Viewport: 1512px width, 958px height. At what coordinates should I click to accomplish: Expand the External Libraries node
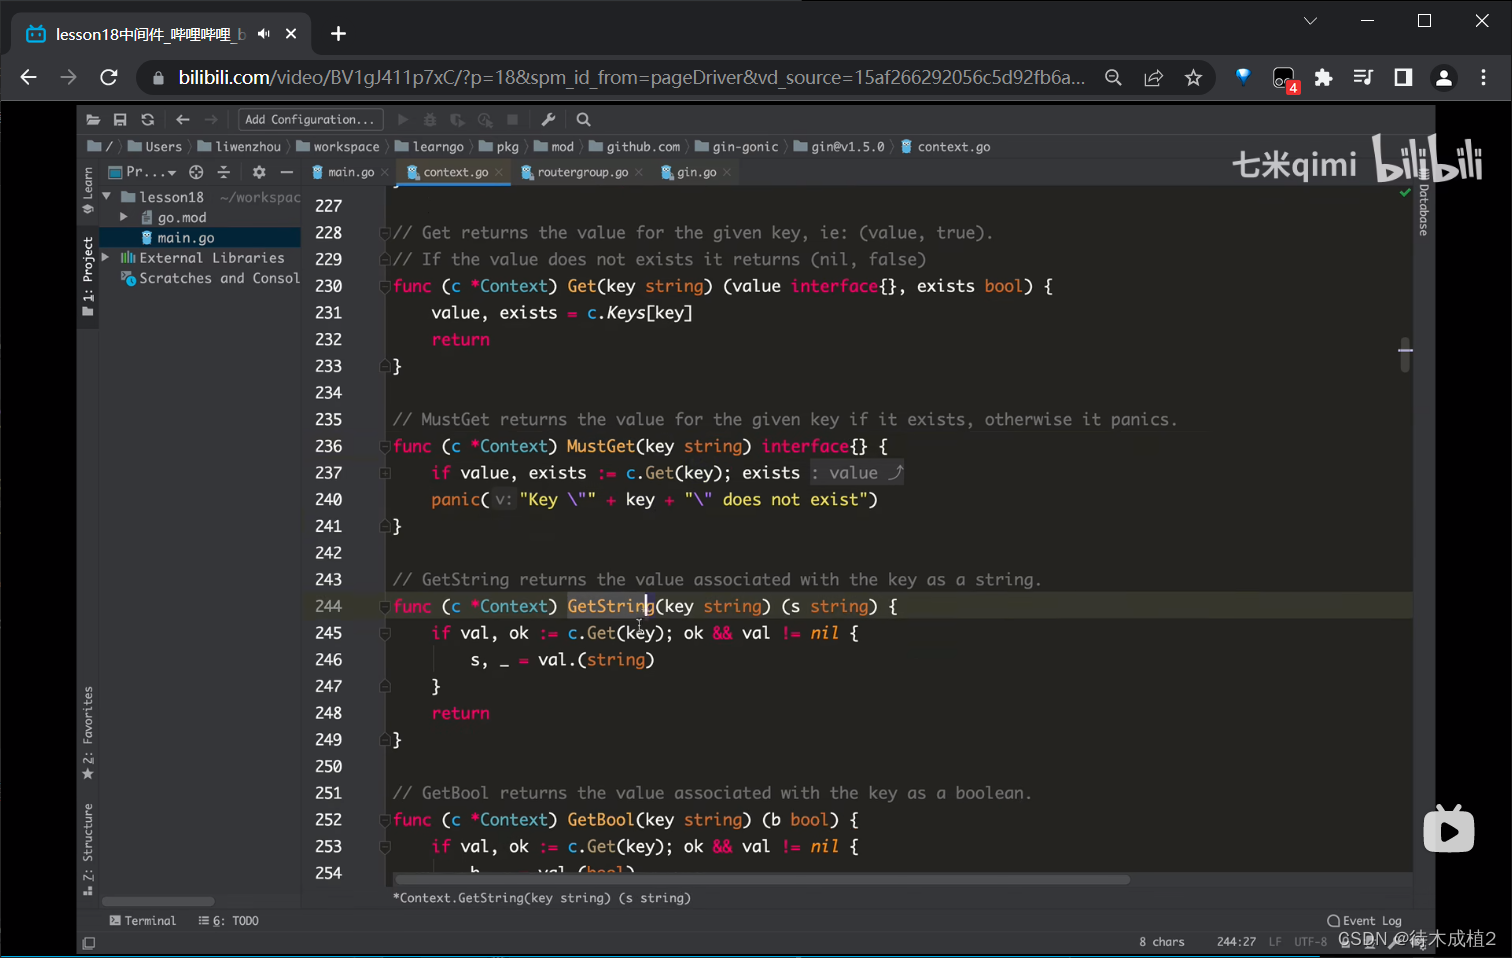[x=106, y=258]
